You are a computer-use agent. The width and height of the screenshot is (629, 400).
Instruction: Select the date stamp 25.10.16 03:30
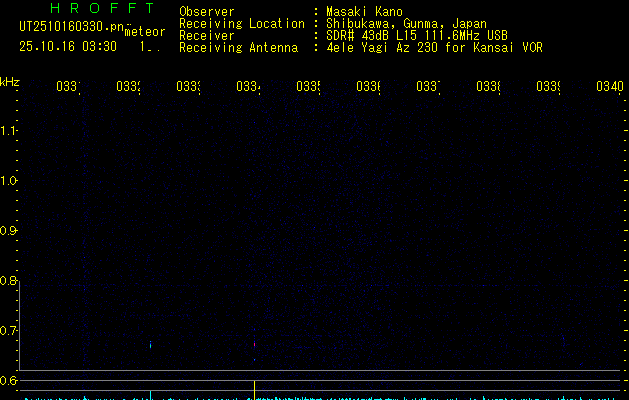(68, 47)
